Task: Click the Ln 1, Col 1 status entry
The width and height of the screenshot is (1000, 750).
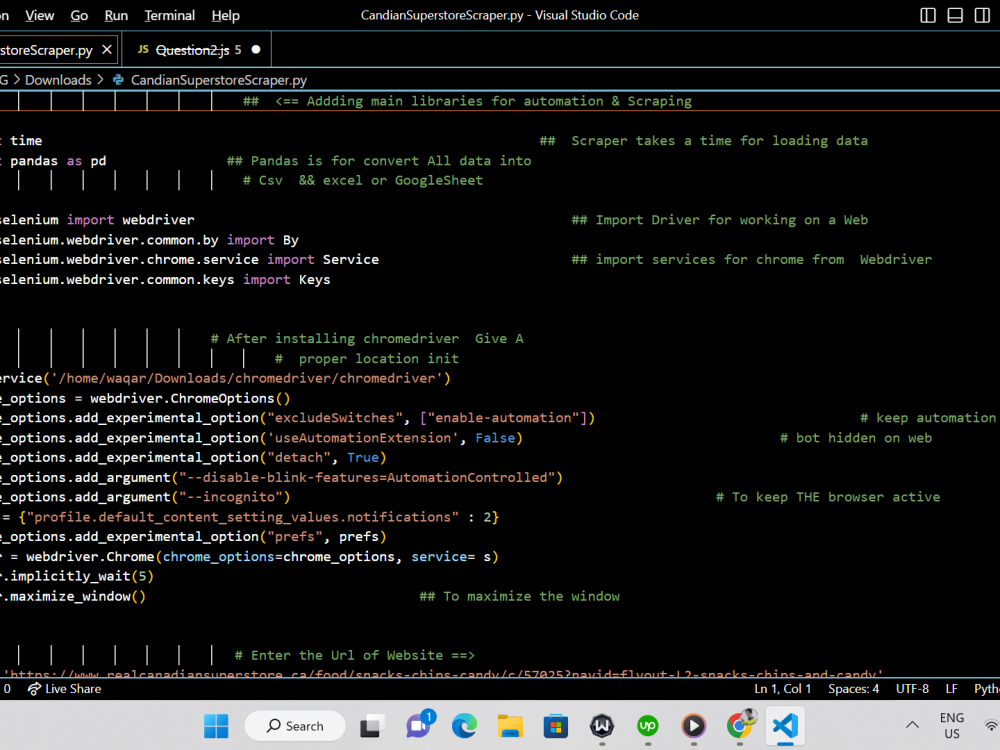Action: point(783,689)
